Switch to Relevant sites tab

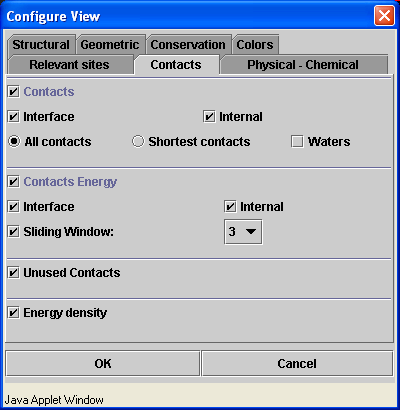pos(69,65)
